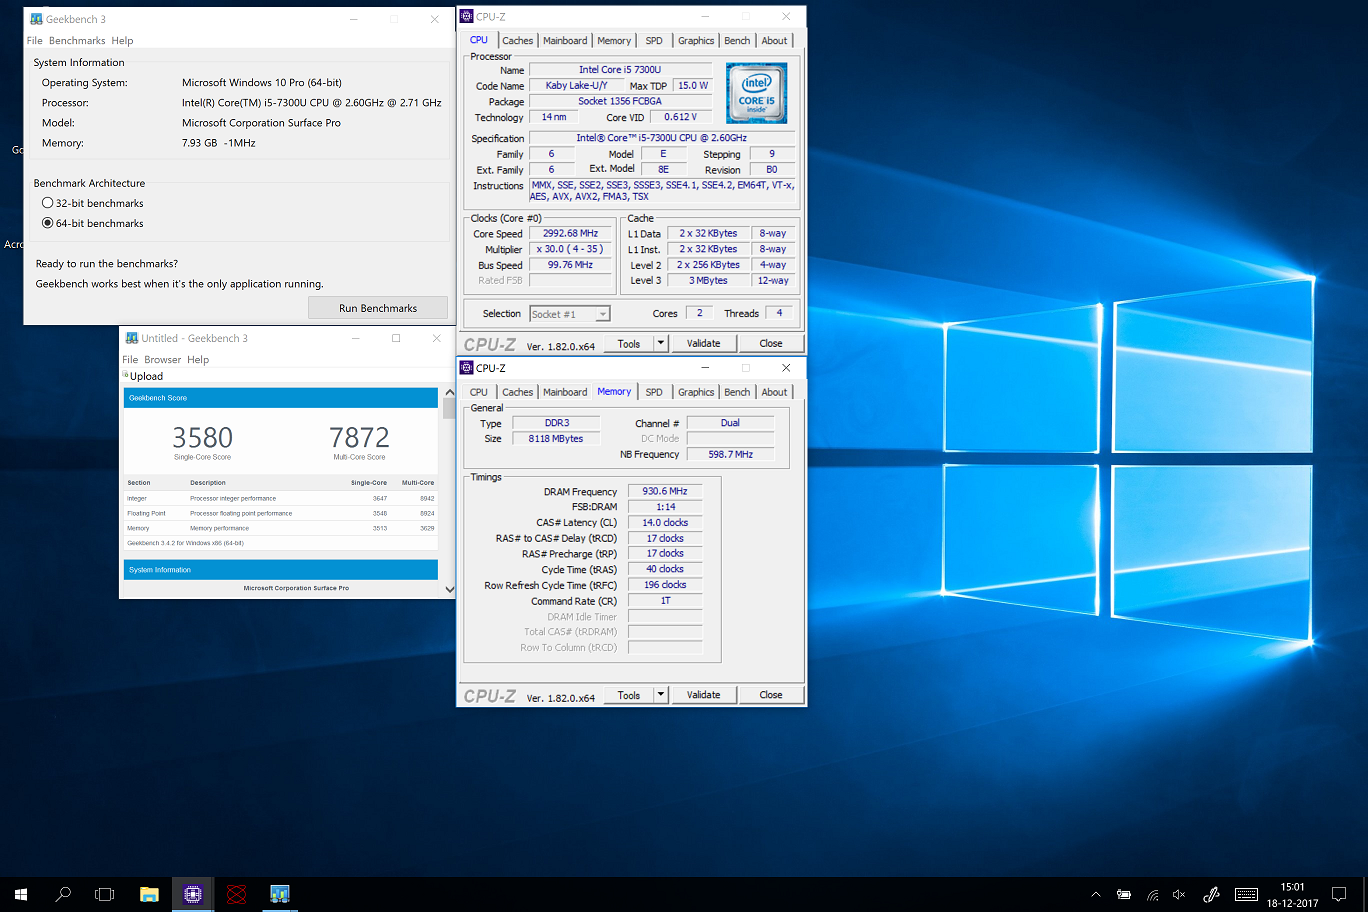Open touch keyboard tray icon
Screen dimensions: 1368x912
(x=1246, y=895)
